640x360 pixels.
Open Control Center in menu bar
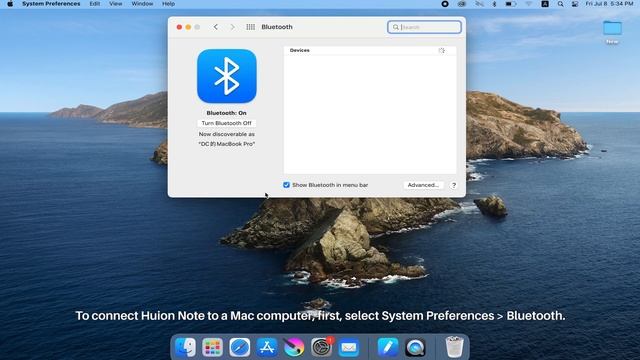click(x=575, y=4)
